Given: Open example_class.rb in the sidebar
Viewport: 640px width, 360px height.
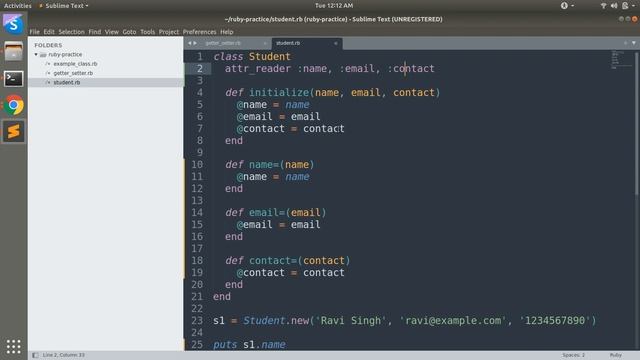Looking at the screenshot, I should click(x=75, y=64).
